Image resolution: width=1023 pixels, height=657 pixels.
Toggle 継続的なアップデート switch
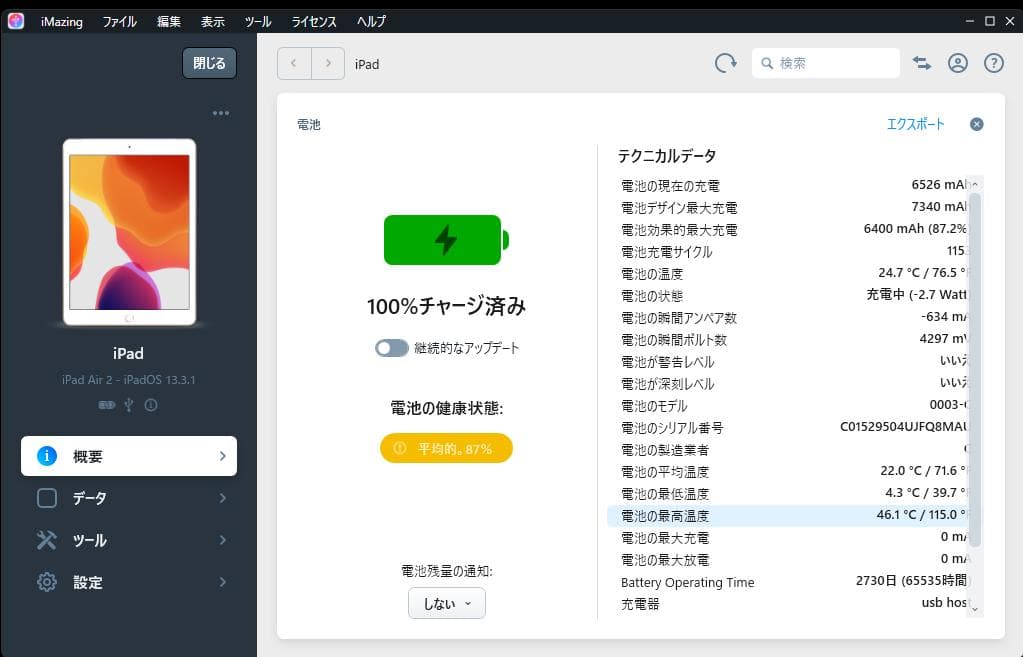[x=392, y=348]
